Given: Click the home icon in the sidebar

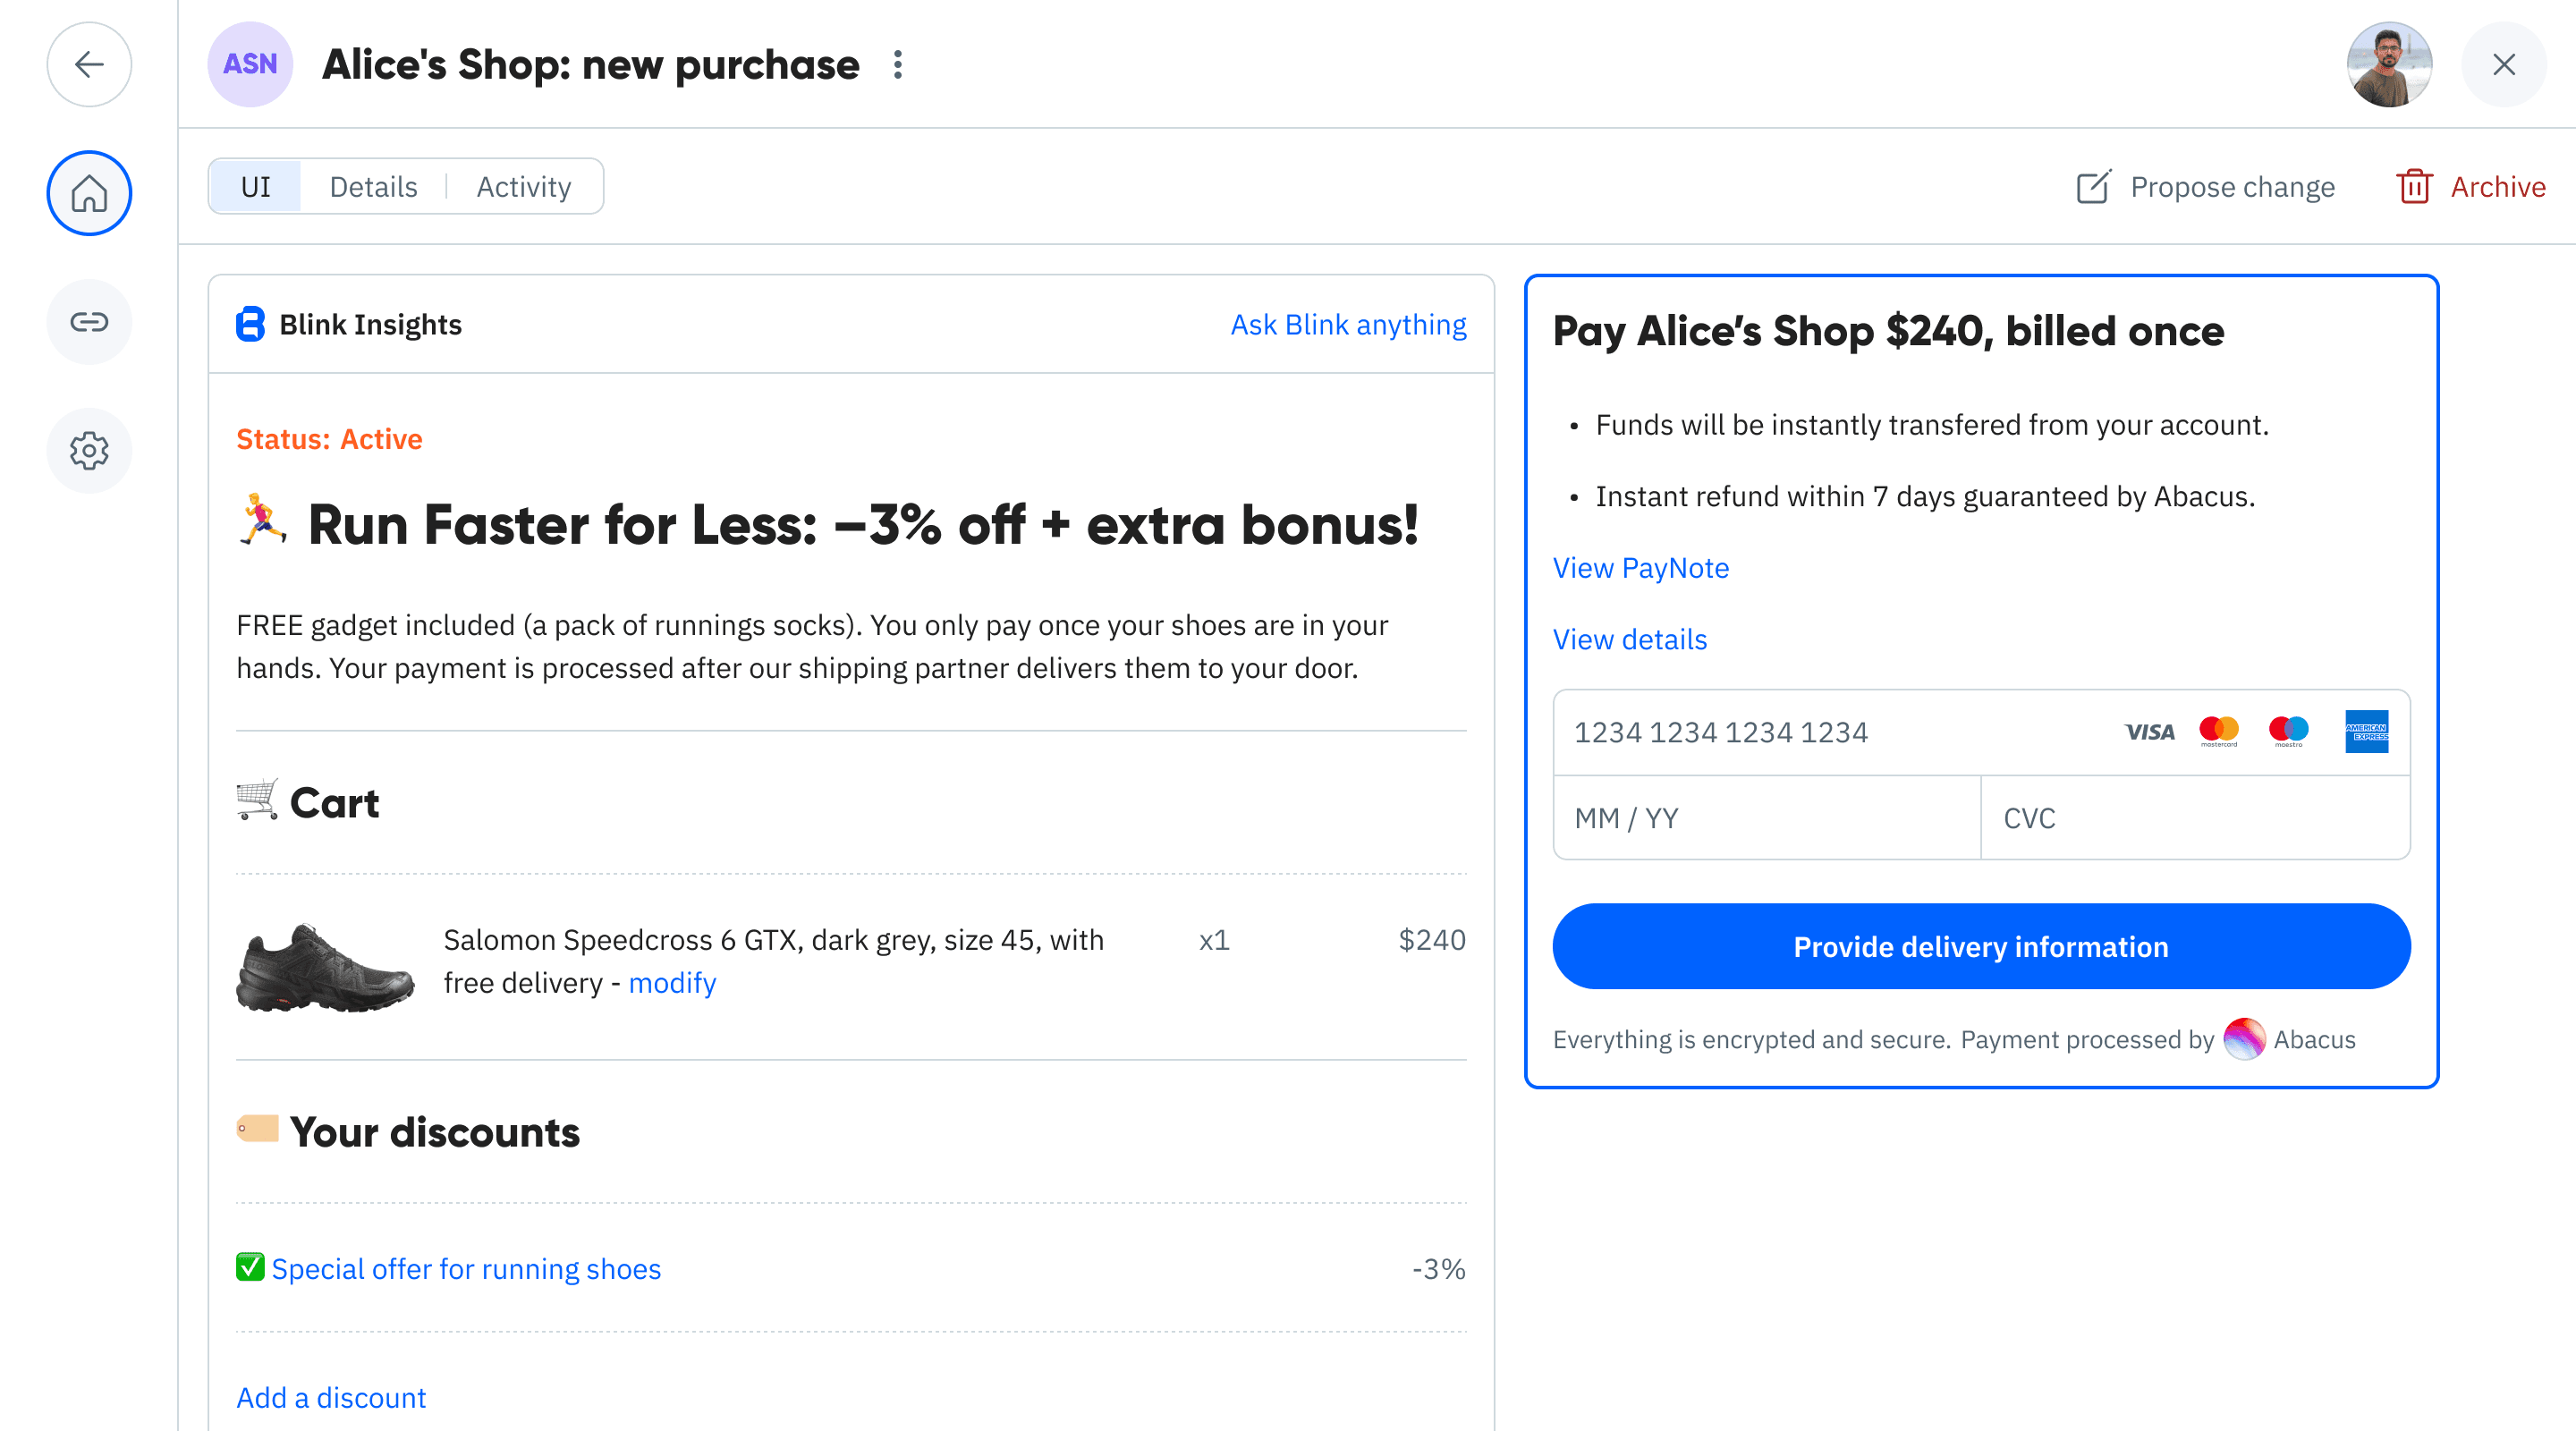Looking at the screenshot, I should (x=89, y=193).
